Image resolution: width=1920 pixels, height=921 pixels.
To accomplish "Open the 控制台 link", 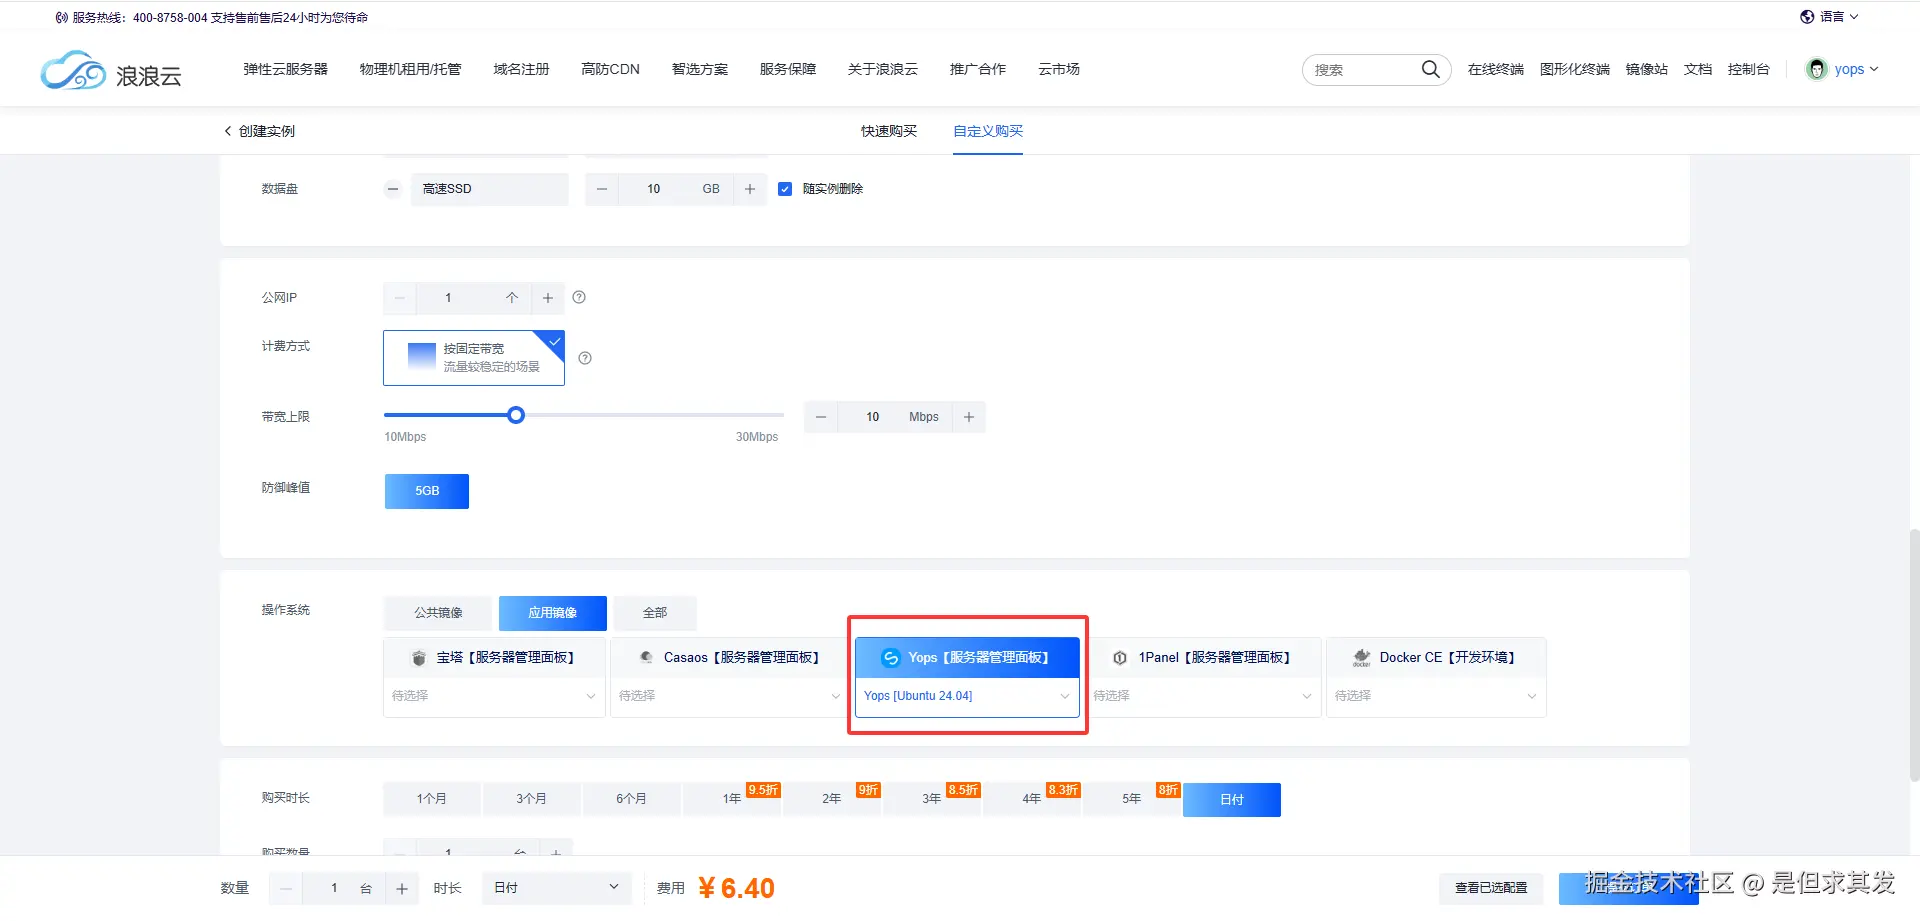I will click(x=1749, y=69).
